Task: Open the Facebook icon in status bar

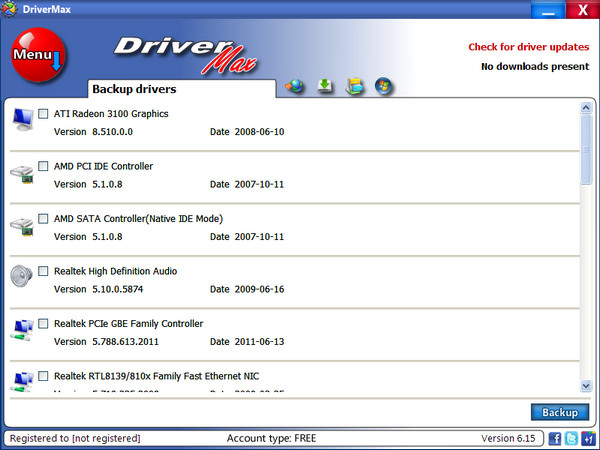Action: (555, 439)
